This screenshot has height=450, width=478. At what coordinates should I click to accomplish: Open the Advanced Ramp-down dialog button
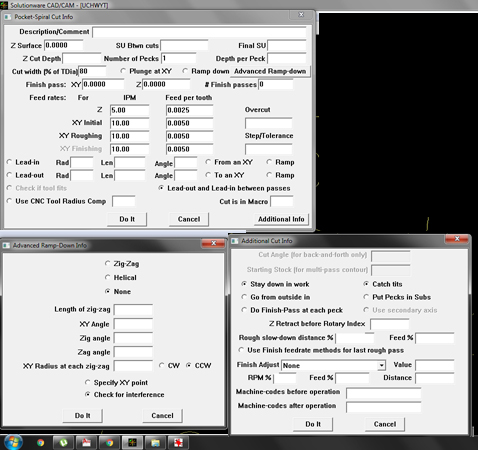click(270, 71)
